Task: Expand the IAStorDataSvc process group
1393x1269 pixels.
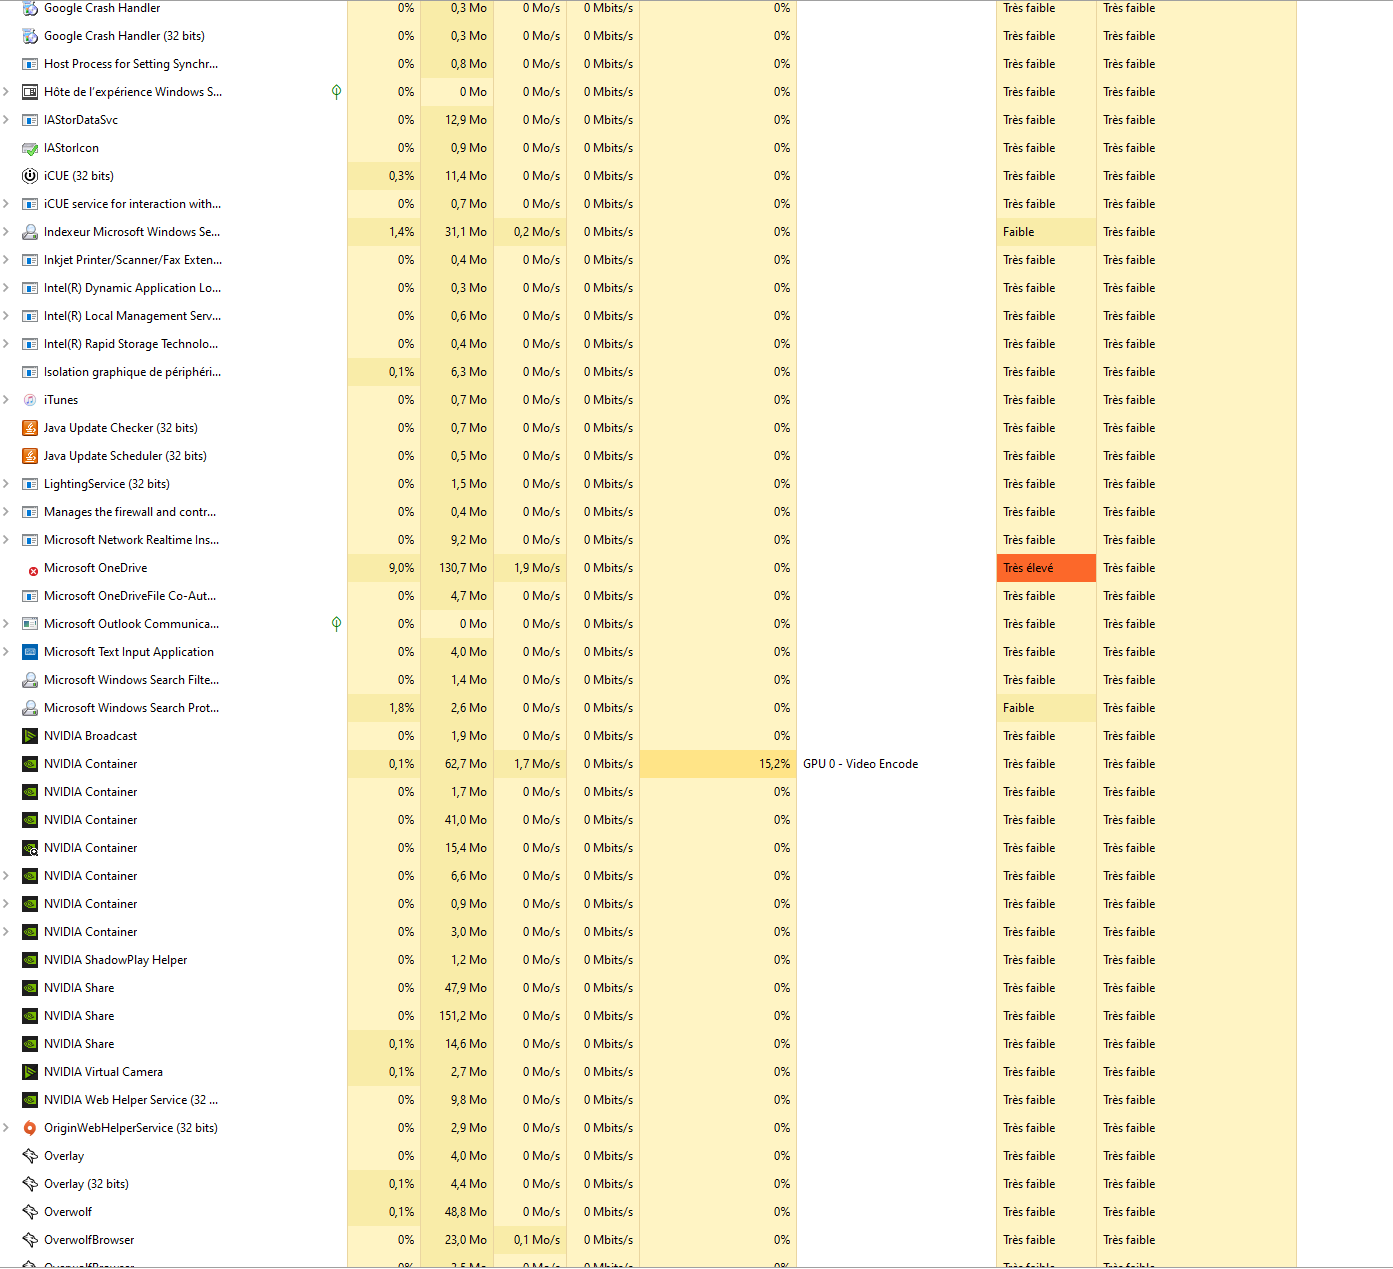Action: tap(7, 120)
